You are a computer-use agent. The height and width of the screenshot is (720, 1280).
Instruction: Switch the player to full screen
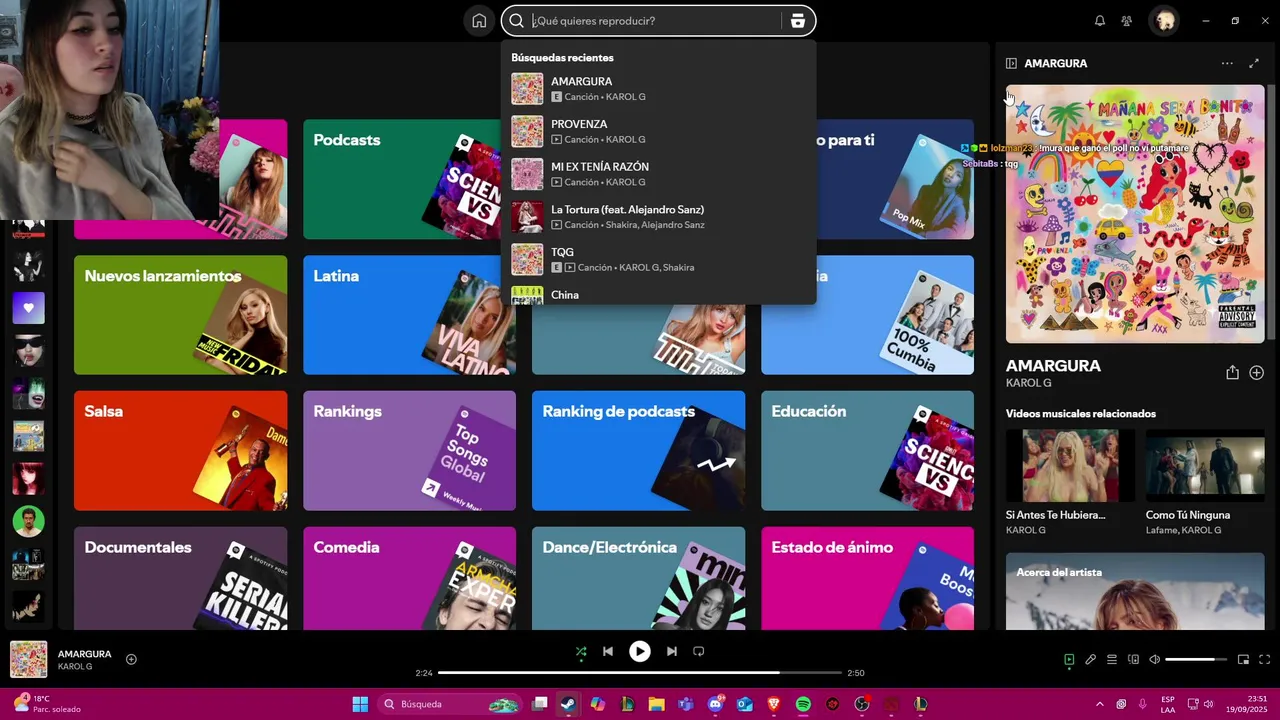(x=1264, y=659)
